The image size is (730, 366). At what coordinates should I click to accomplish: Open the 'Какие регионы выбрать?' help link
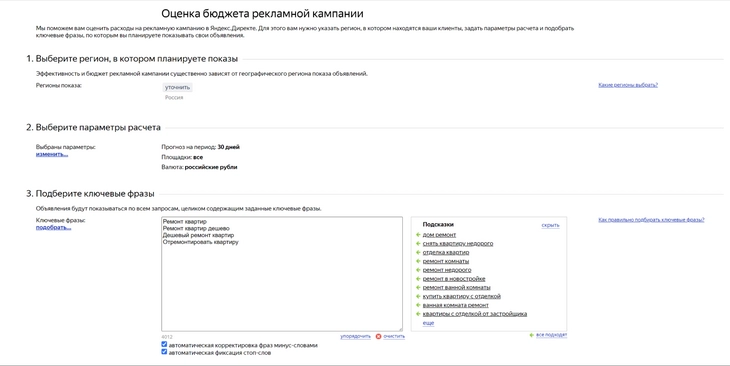click(x=628, y=85)
